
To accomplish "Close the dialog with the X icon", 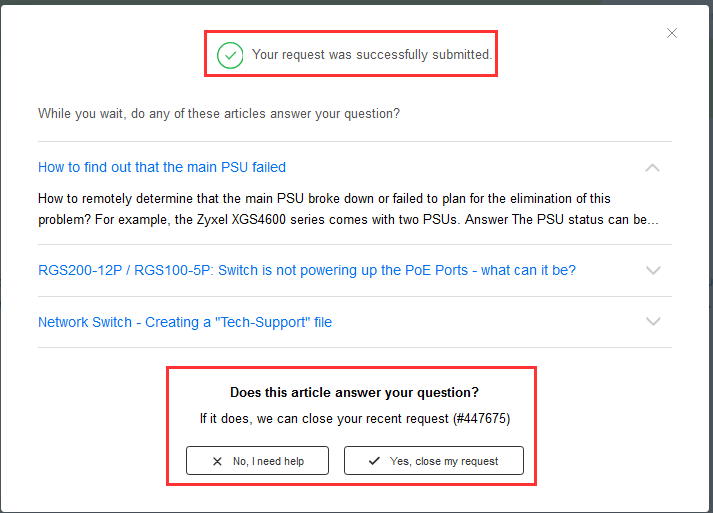I will [672, 33].
